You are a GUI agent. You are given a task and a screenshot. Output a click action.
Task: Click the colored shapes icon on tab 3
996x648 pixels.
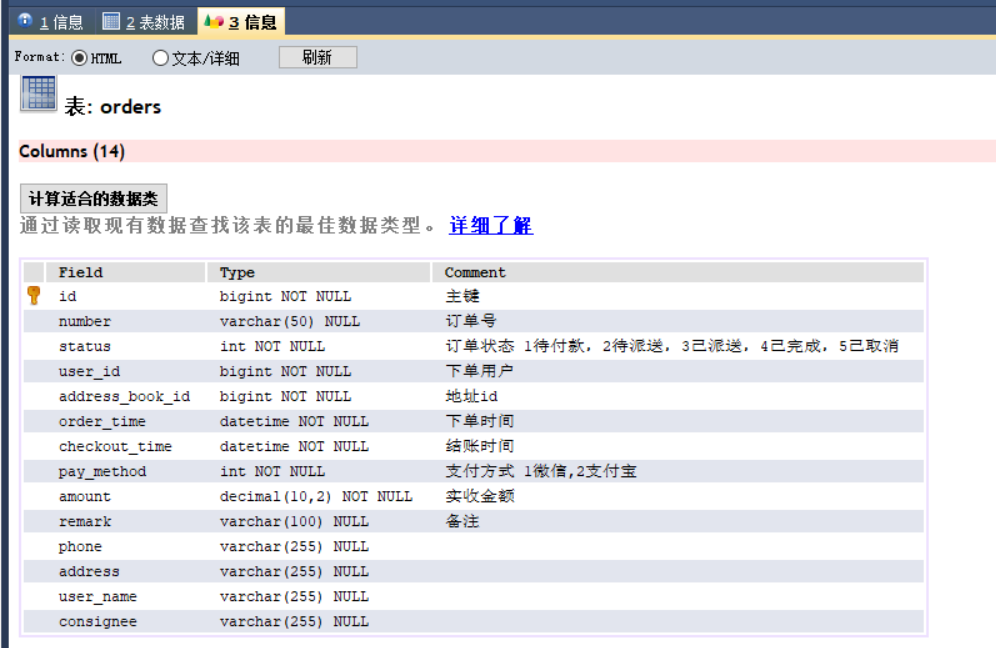click(x=213, y=22)
